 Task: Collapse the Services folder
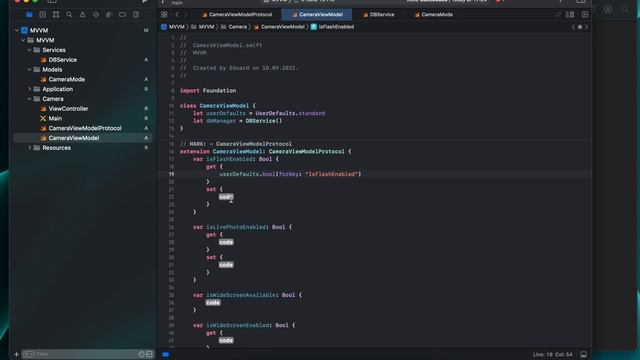[x=29, y=50]
